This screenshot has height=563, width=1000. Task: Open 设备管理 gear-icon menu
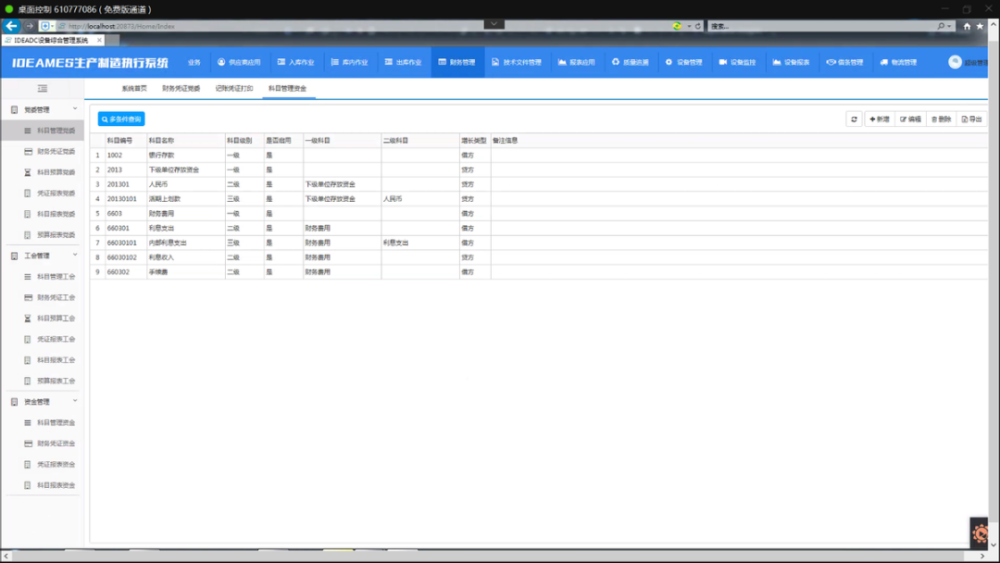[684, 62]
